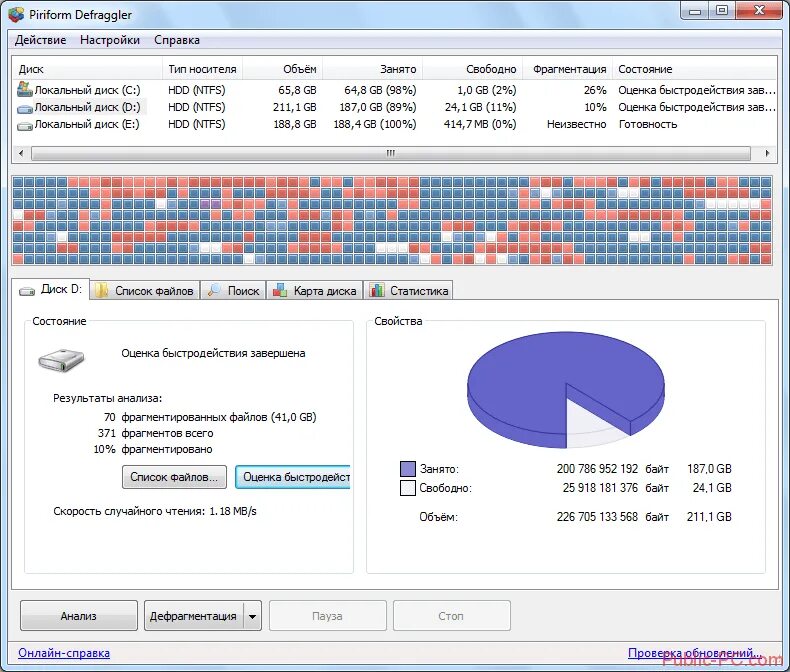Click the bar chart icon on Статистика tab
Screen dimensions: 790x672
click(x=376, y=291)
